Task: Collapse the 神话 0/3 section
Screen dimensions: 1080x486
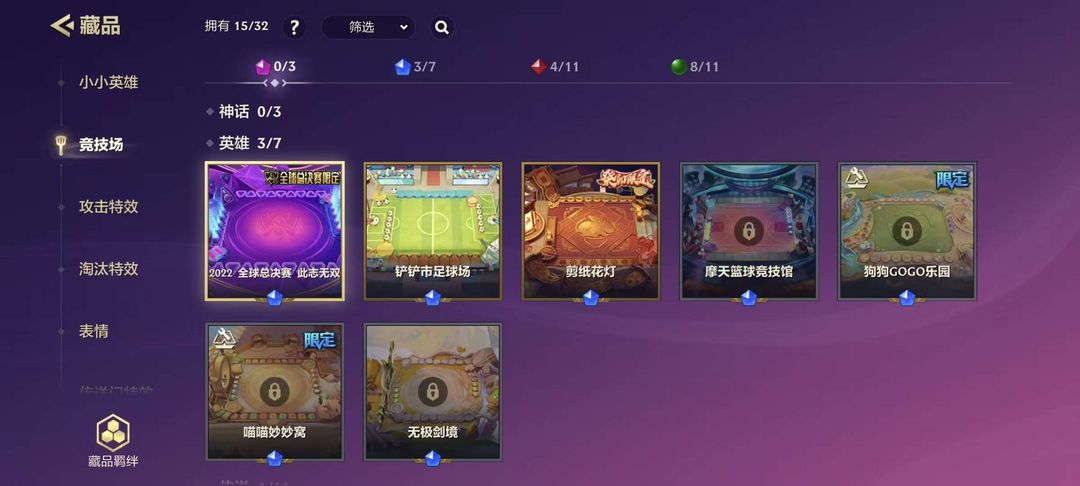Action: [245, 112]
